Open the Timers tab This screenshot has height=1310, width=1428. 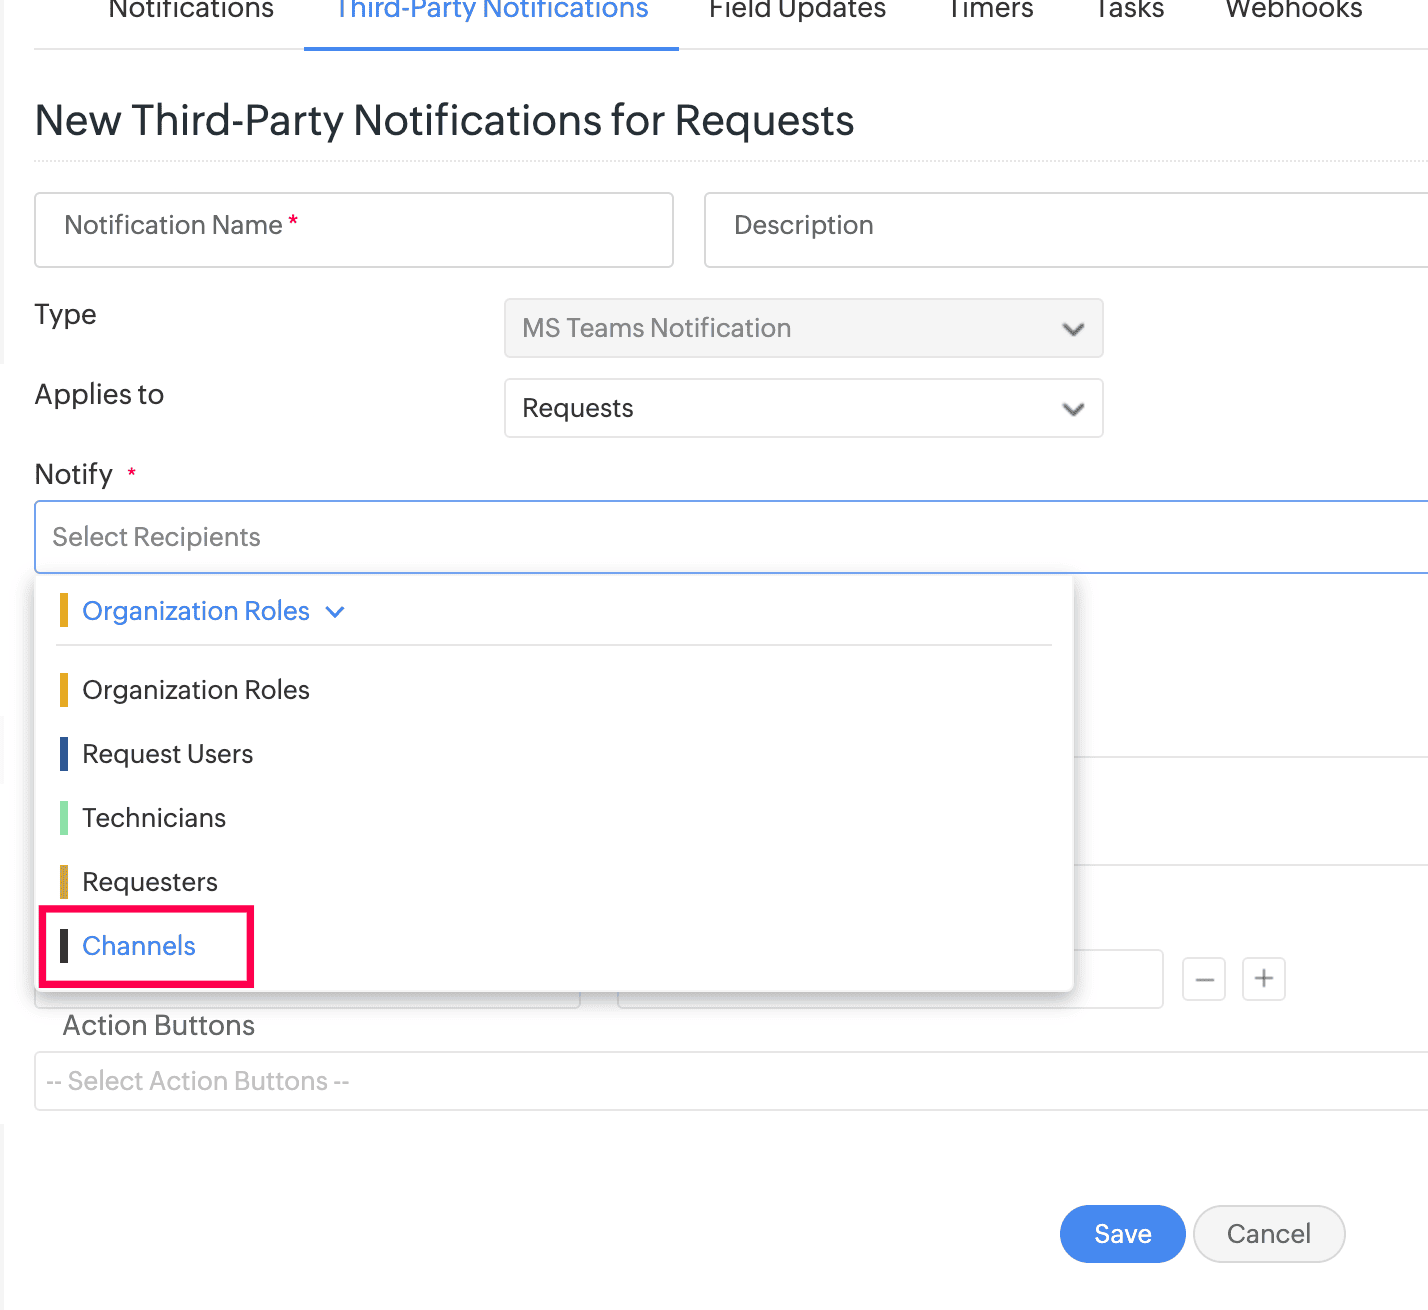990,10
